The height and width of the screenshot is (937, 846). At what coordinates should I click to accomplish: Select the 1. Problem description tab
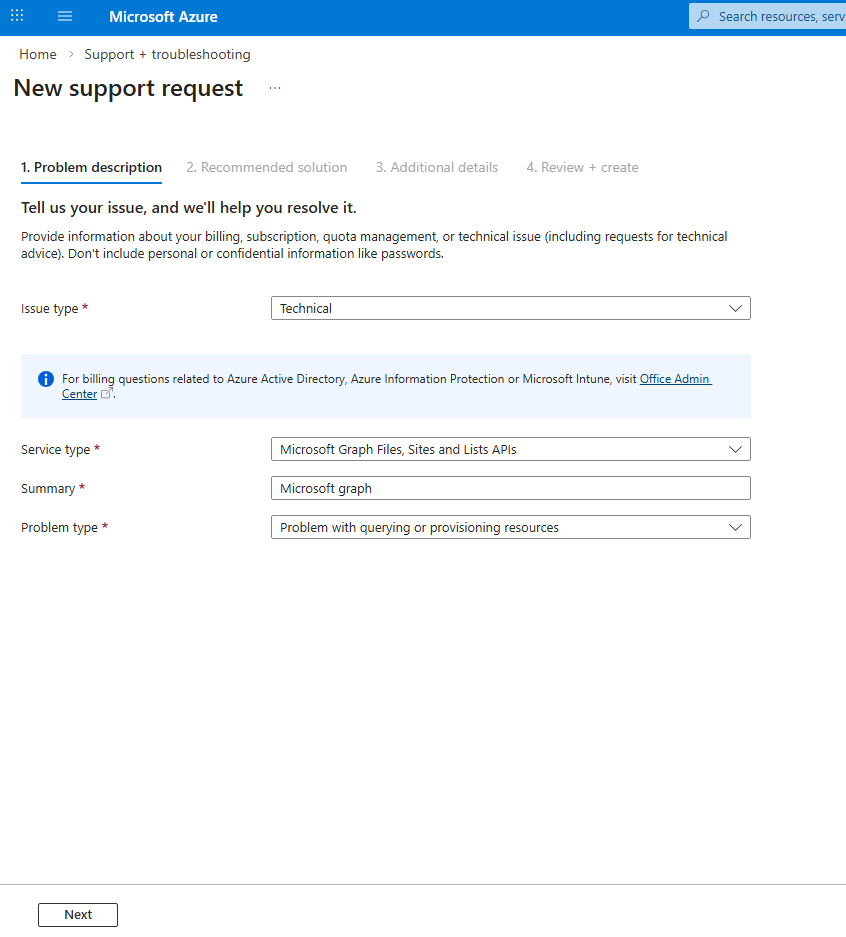tap(91, 167)
